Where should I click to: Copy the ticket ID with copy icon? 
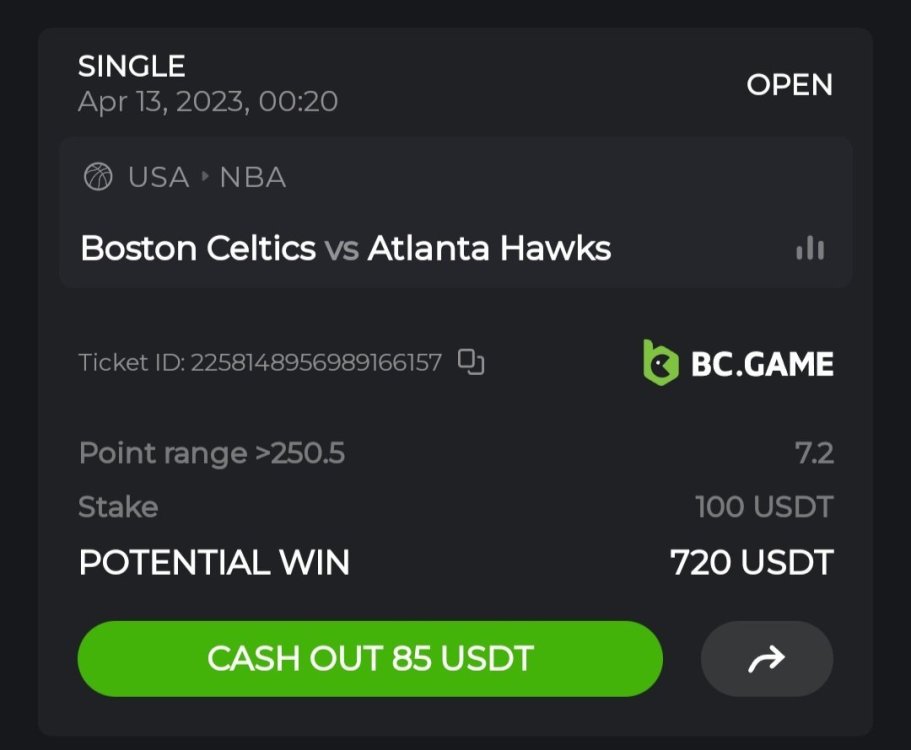tap(471, 362)
